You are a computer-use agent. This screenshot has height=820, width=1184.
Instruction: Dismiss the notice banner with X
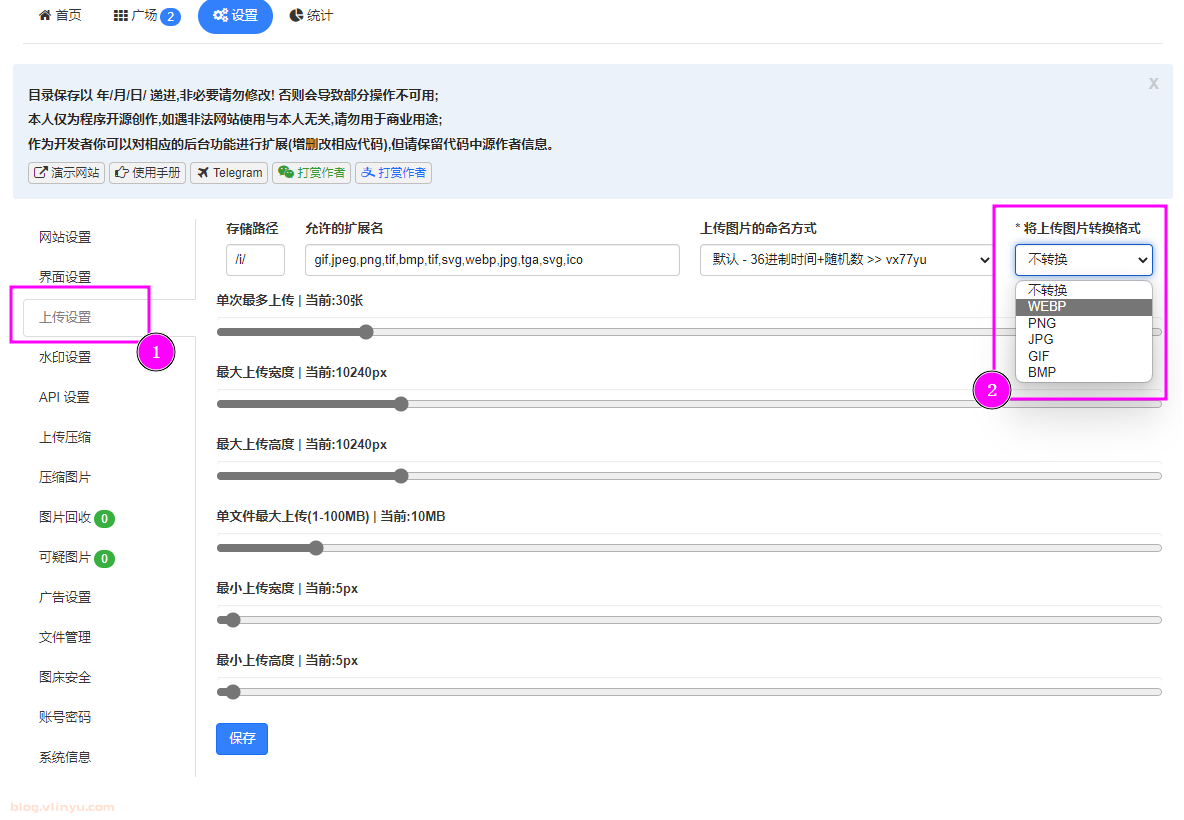(x=1153, y=84)
